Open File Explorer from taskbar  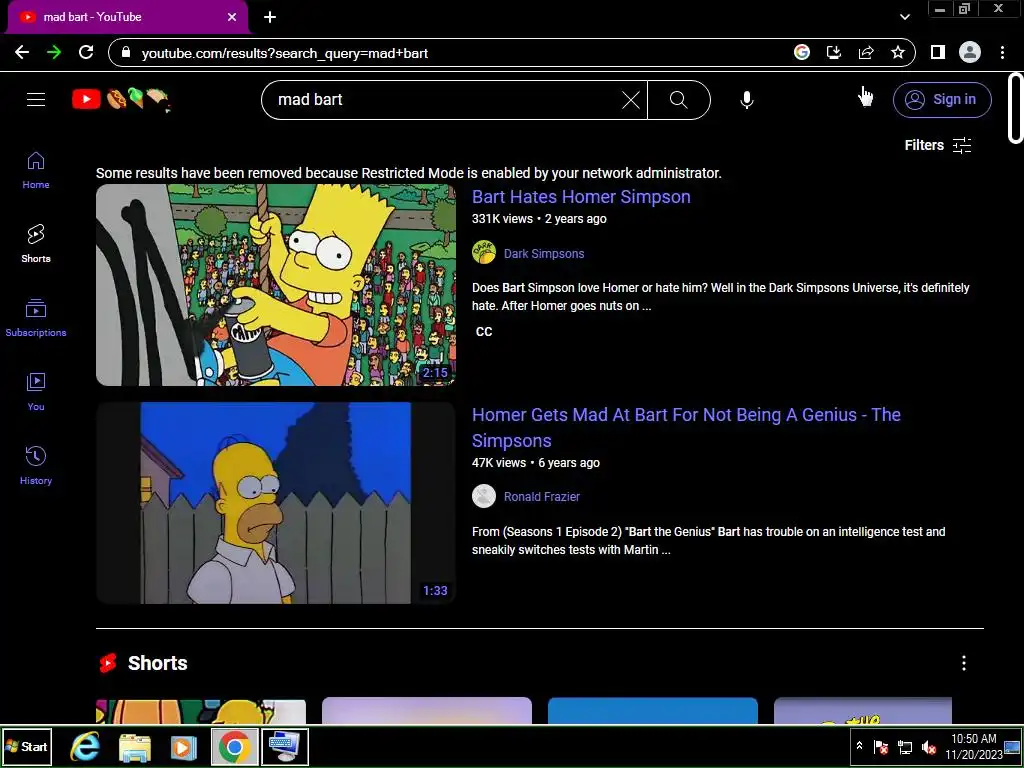click(135, 746)
